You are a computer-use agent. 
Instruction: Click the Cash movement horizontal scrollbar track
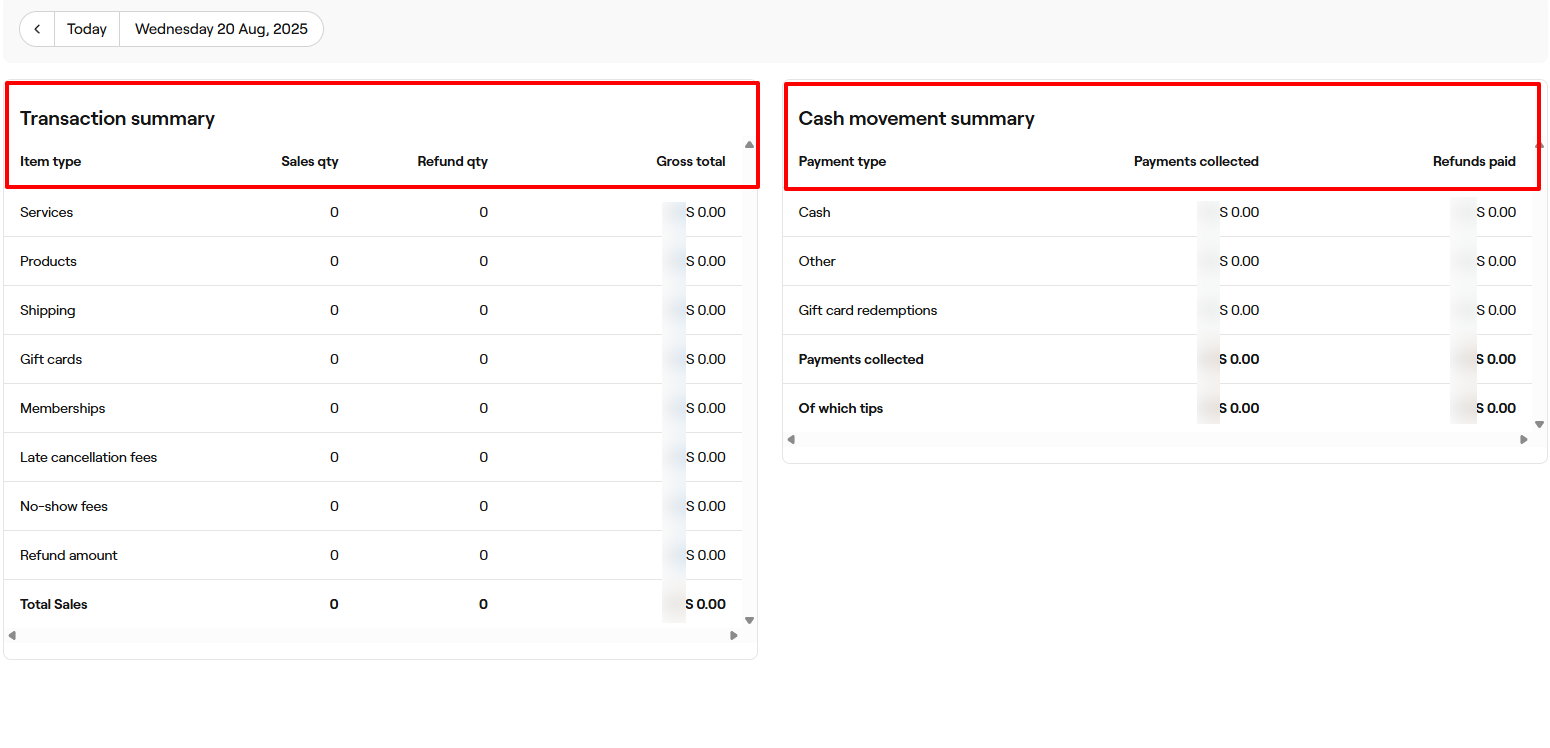pyautogui.click(x=1157, y=439)
